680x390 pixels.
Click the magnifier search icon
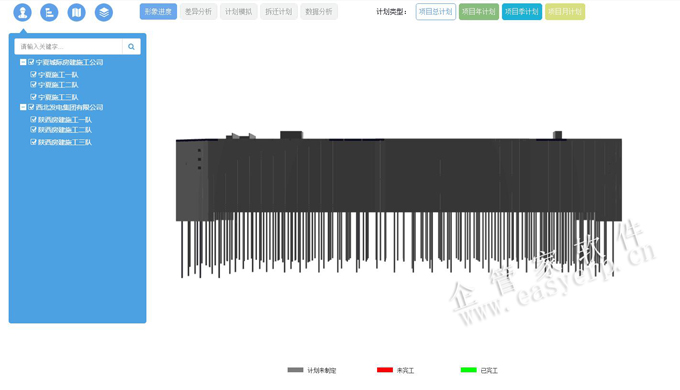pyautogui.click(x=131, y=46)
